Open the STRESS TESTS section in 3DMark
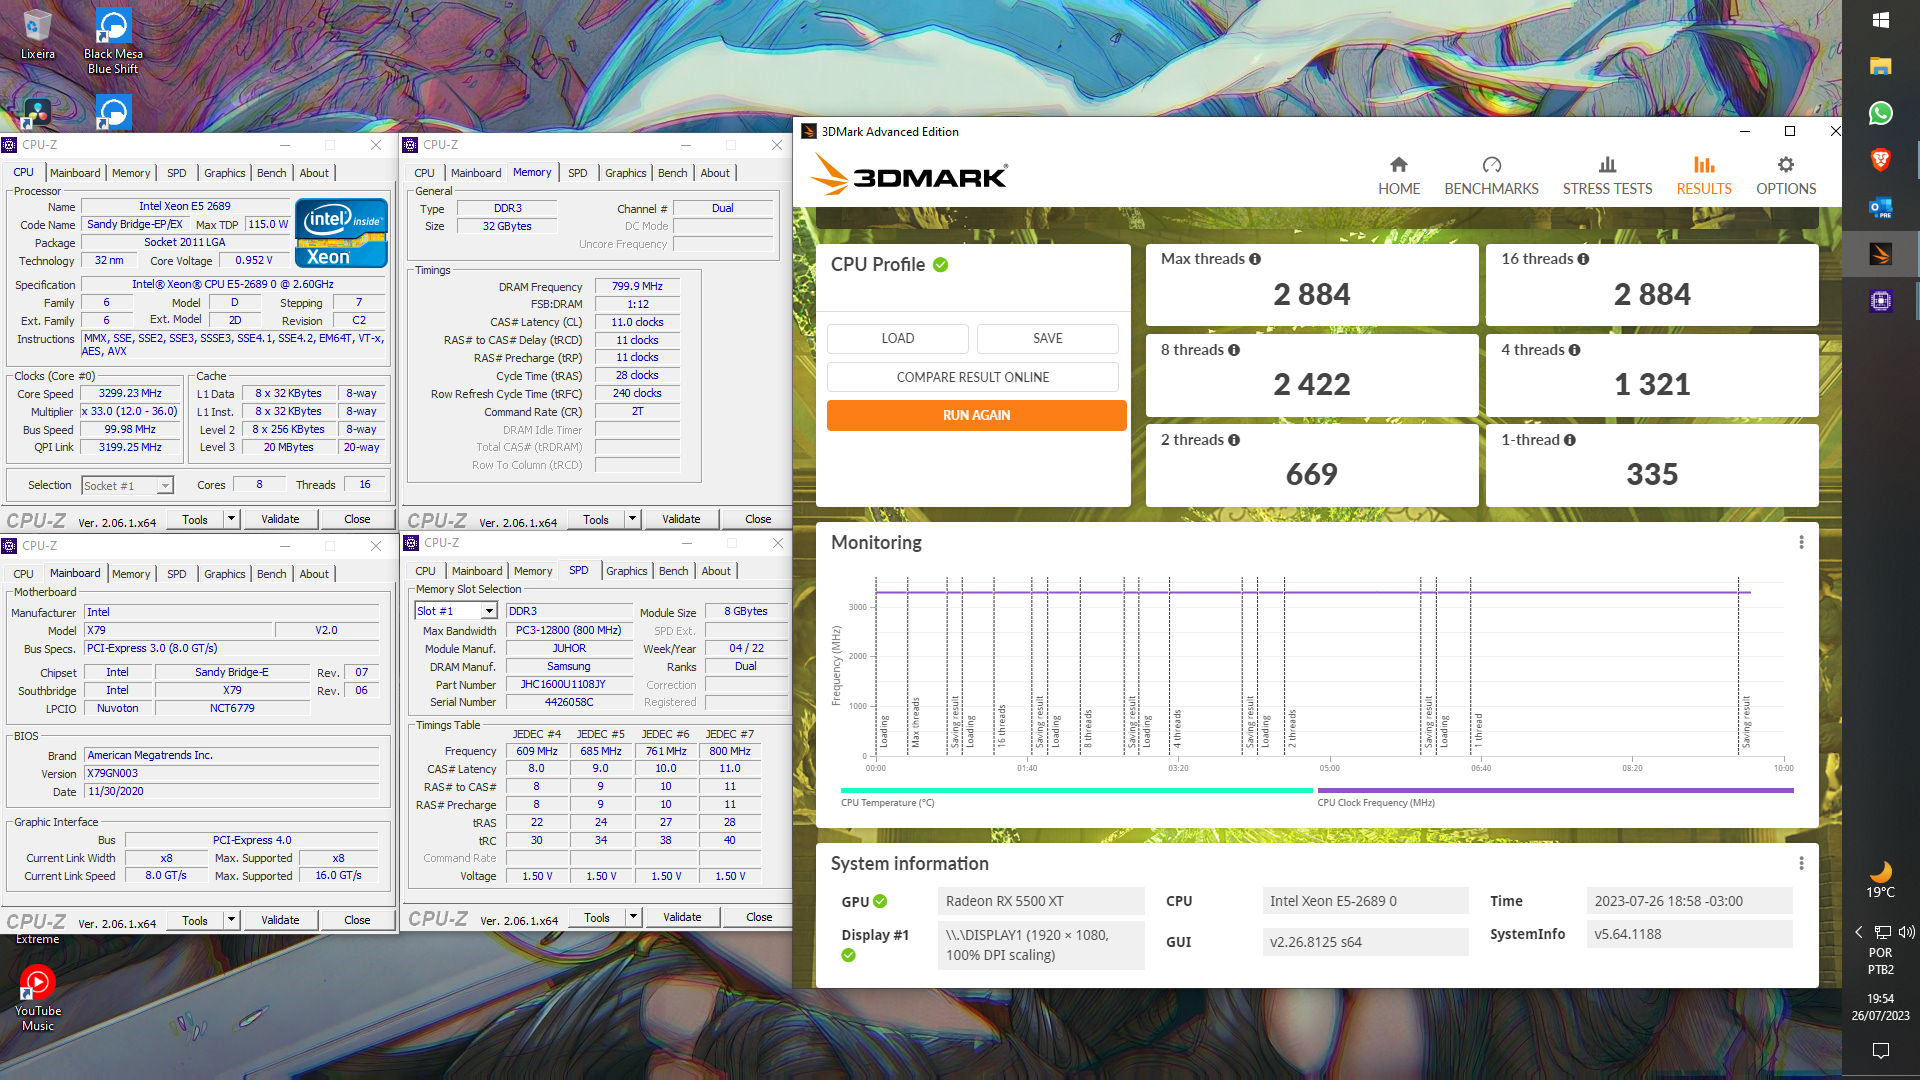This screenshot has height=1080, width=1920. click(x=1607, y=176)
